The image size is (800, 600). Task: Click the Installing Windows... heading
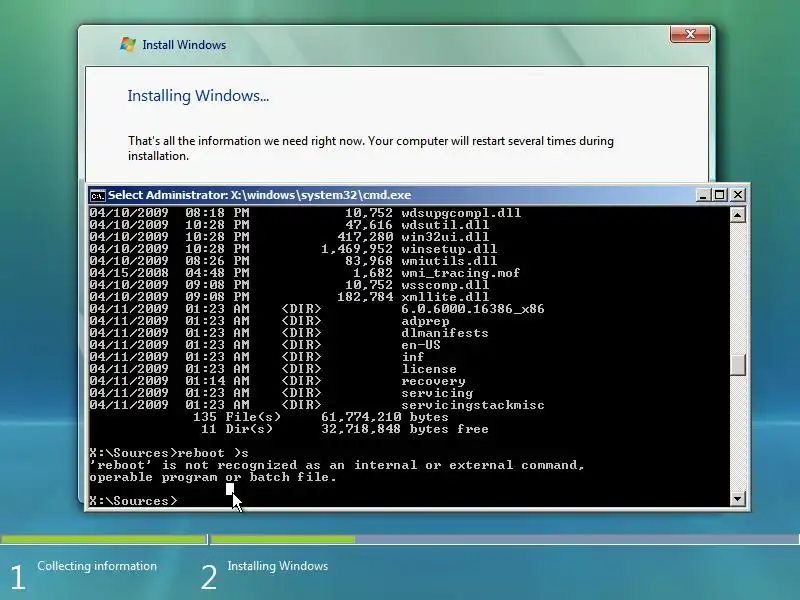[x=198, y=96]
